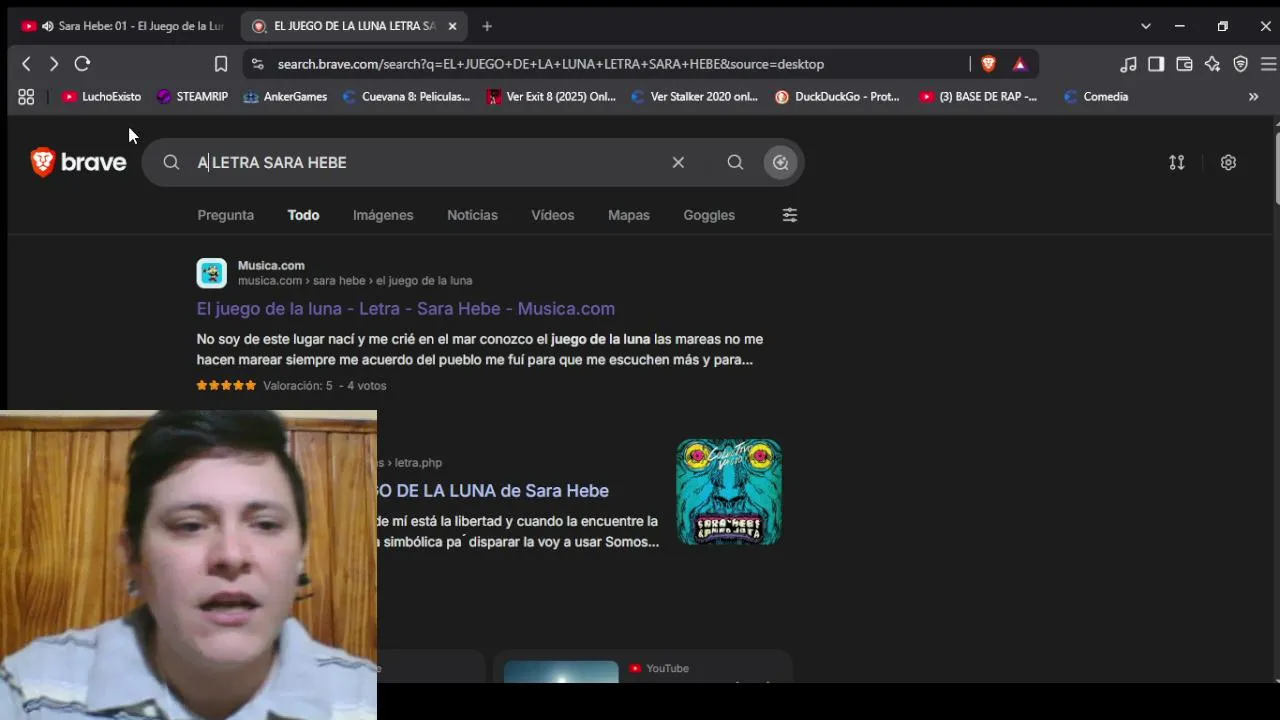
Task: Open the Cuevana 8 Peliculas bookmark
Action: 406,97
